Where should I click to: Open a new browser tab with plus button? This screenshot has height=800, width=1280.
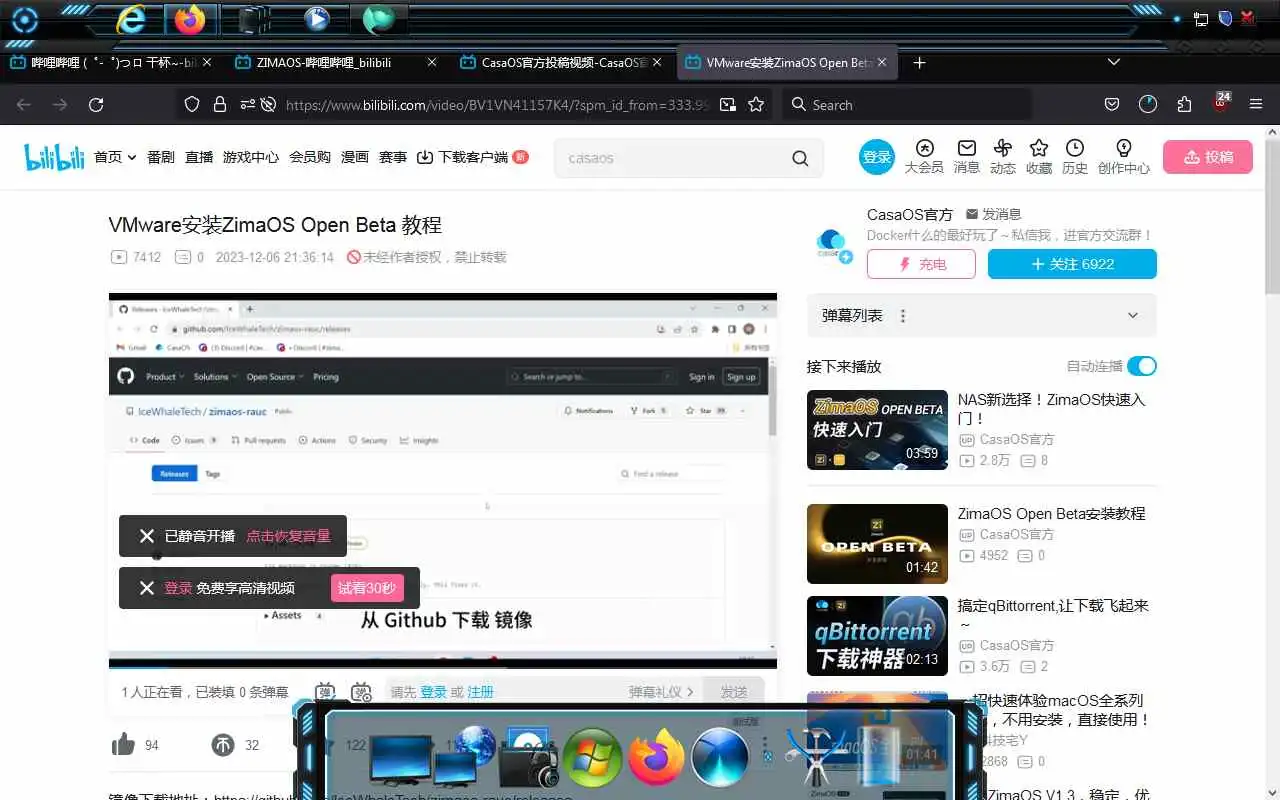[x=920, y=62]
